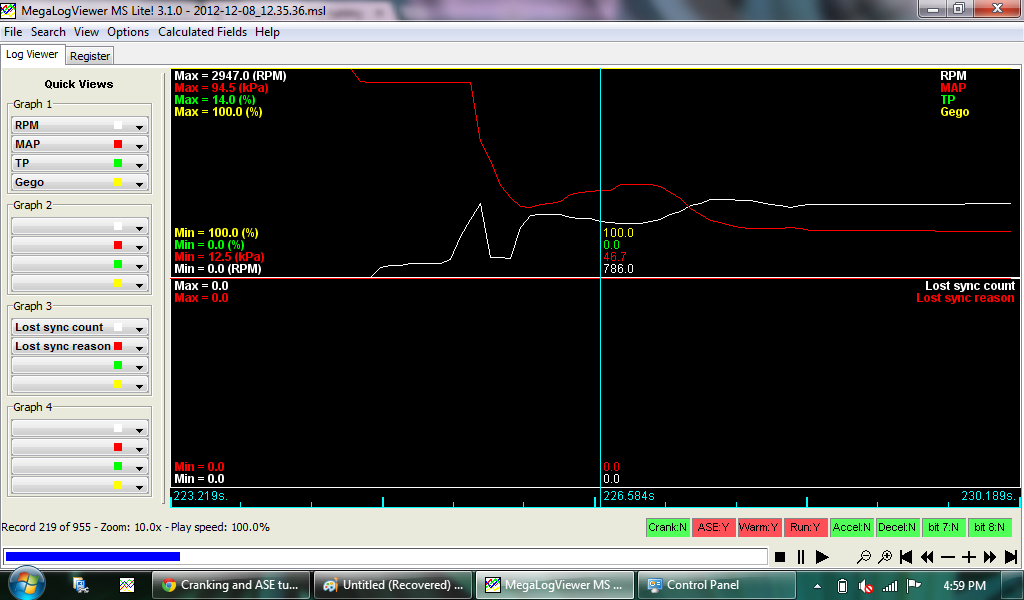
Task: Click the bit 7:N status indicator
Action: click(x=944, y=528)
